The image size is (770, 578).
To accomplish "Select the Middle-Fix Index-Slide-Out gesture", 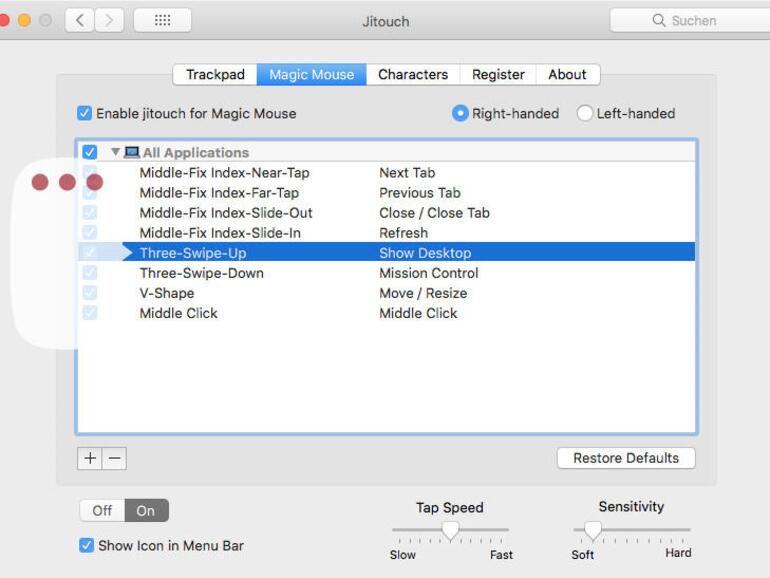I will pyautogui.click(x=226, y=213).
